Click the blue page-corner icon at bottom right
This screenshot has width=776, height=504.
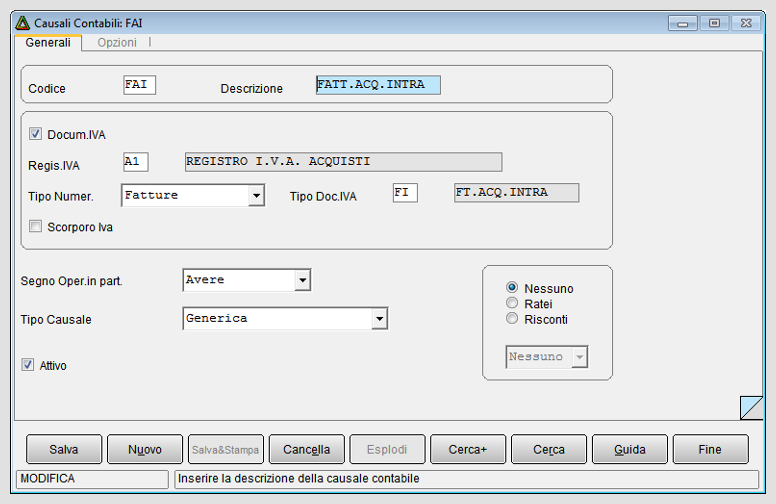point(751,408)
